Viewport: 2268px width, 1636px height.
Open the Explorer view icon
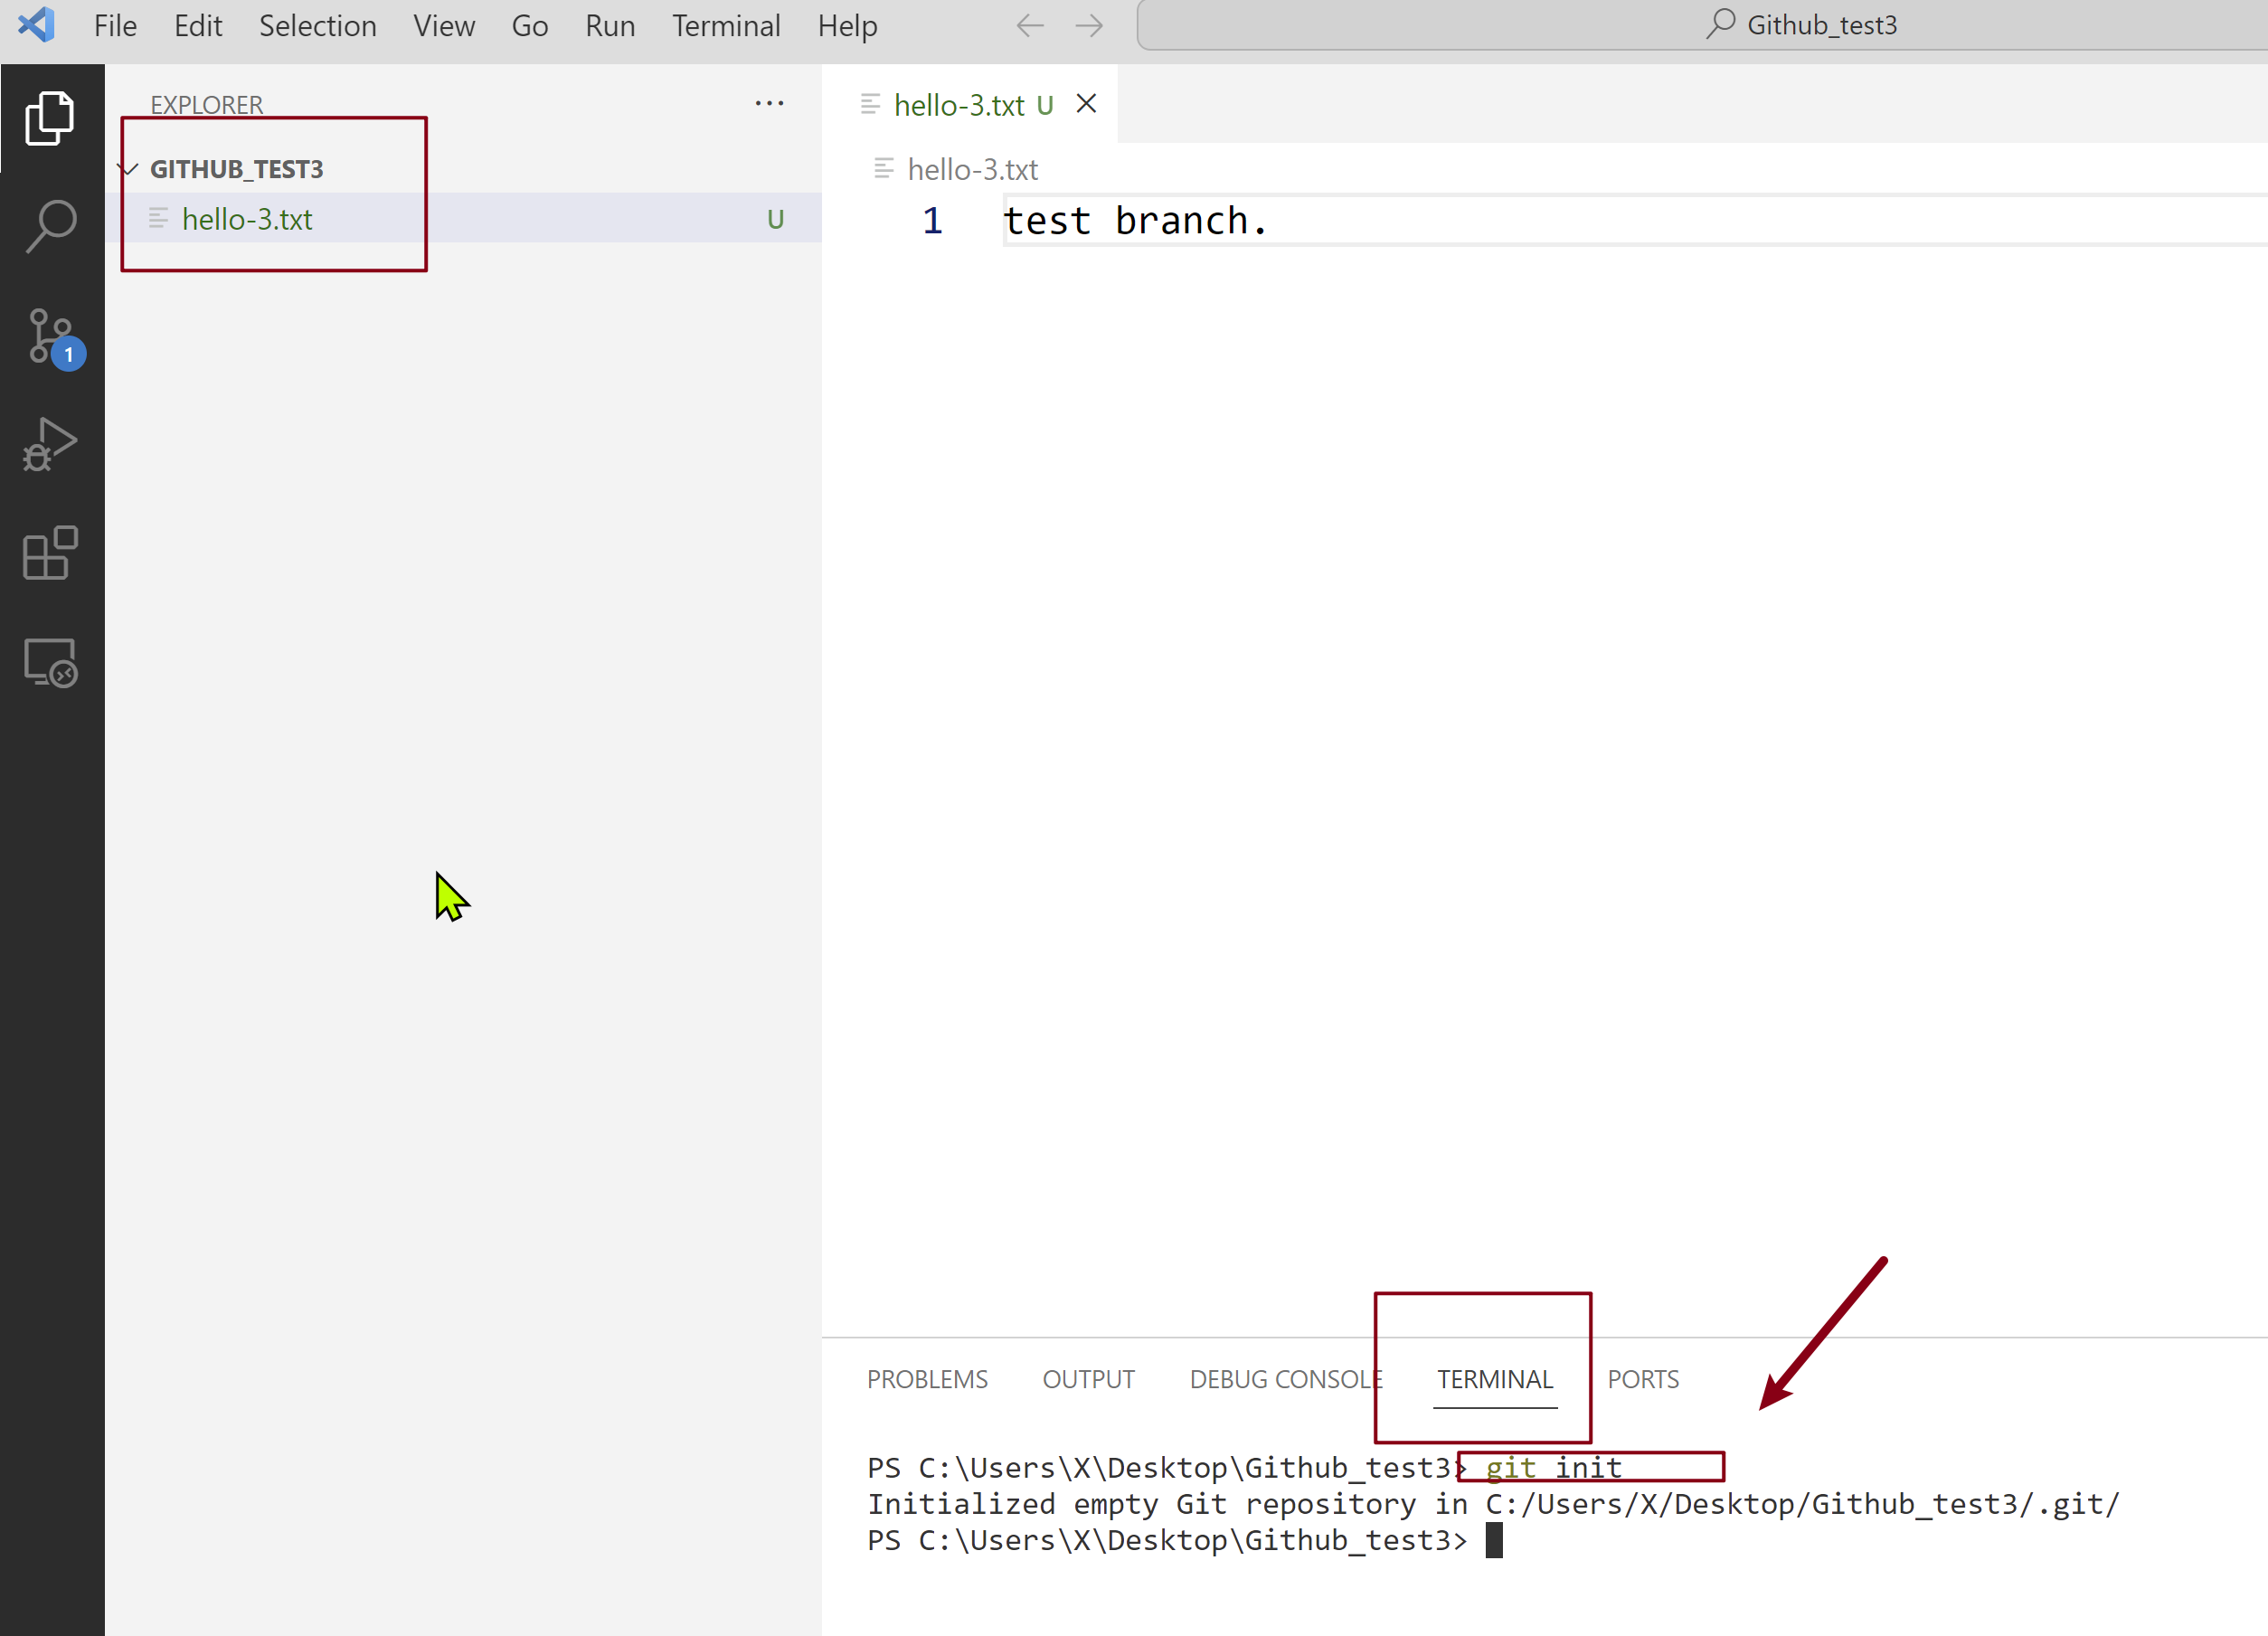pyautogui.click(x=50, y=118)
